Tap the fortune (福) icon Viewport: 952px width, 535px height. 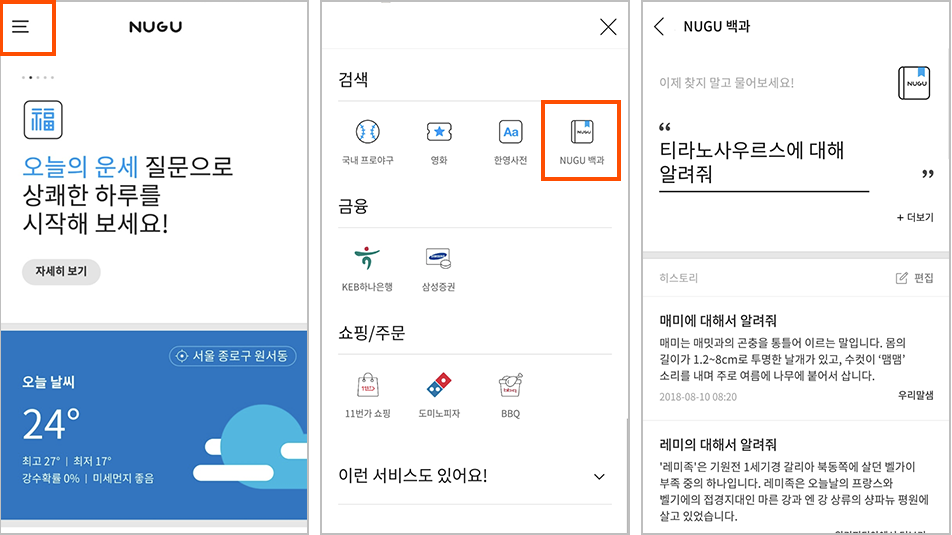point(43,120)
